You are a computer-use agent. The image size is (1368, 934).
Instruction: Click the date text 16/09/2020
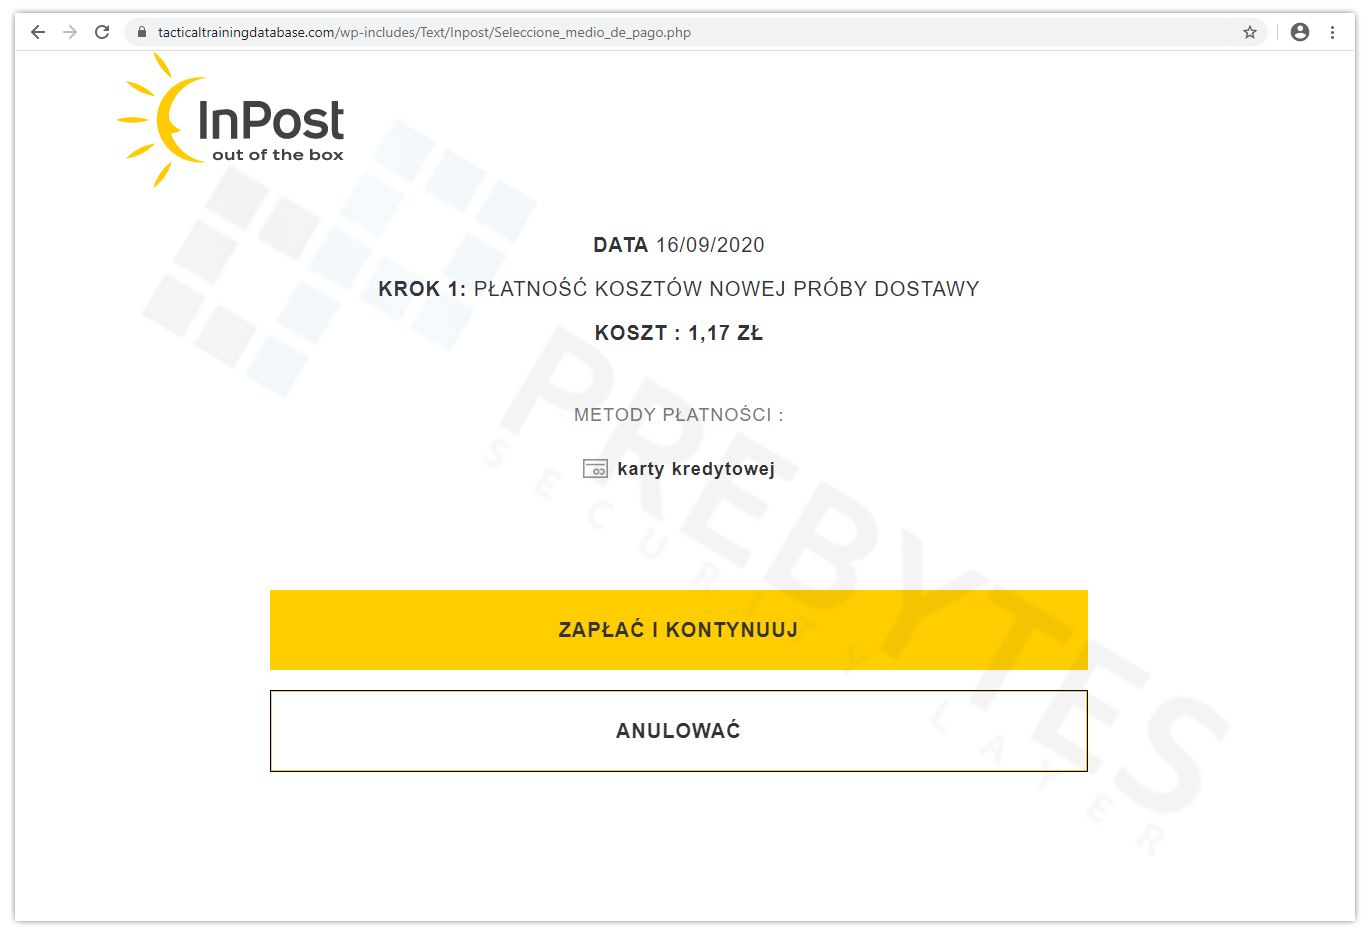710,245
